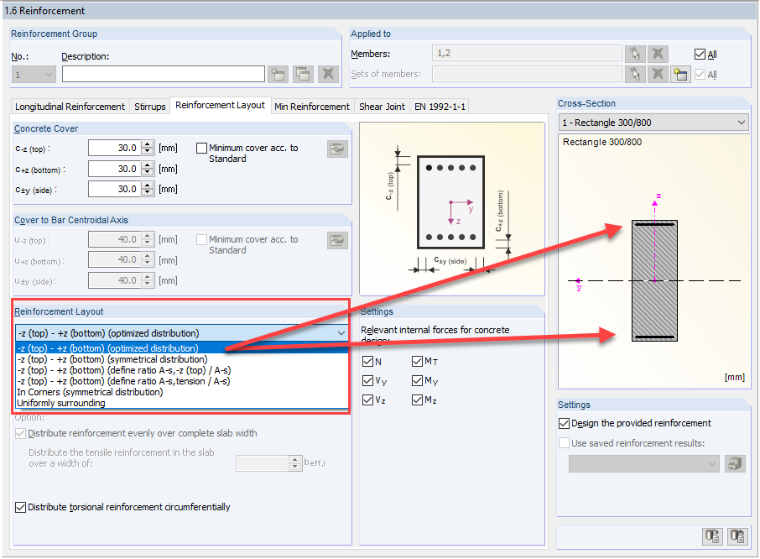760x559 pixels.
Task: Increase c±y (side) cover value
Action: [148, 186]
